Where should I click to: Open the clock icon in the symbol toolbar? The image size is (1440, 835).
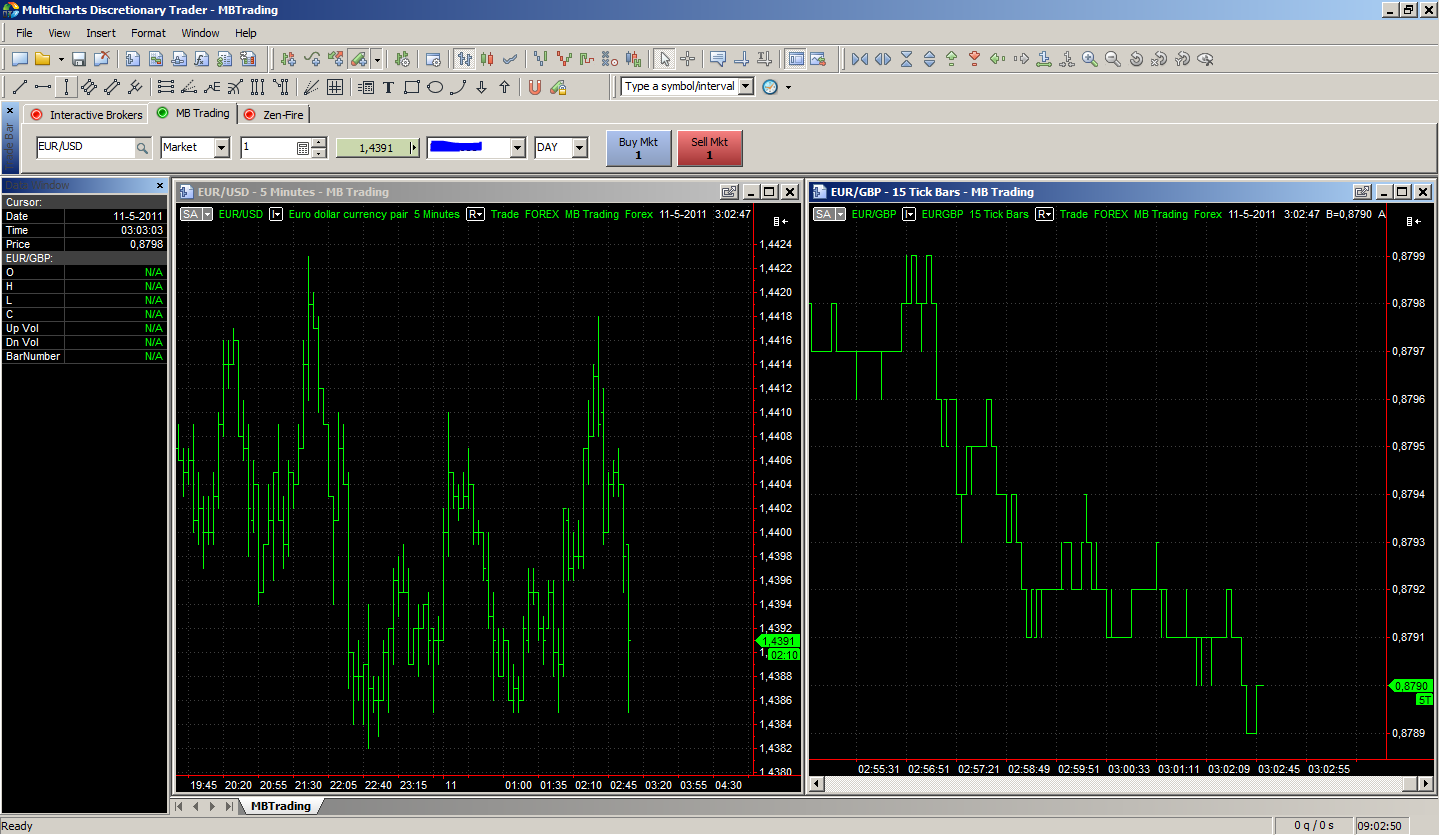(x=769, y=87)
